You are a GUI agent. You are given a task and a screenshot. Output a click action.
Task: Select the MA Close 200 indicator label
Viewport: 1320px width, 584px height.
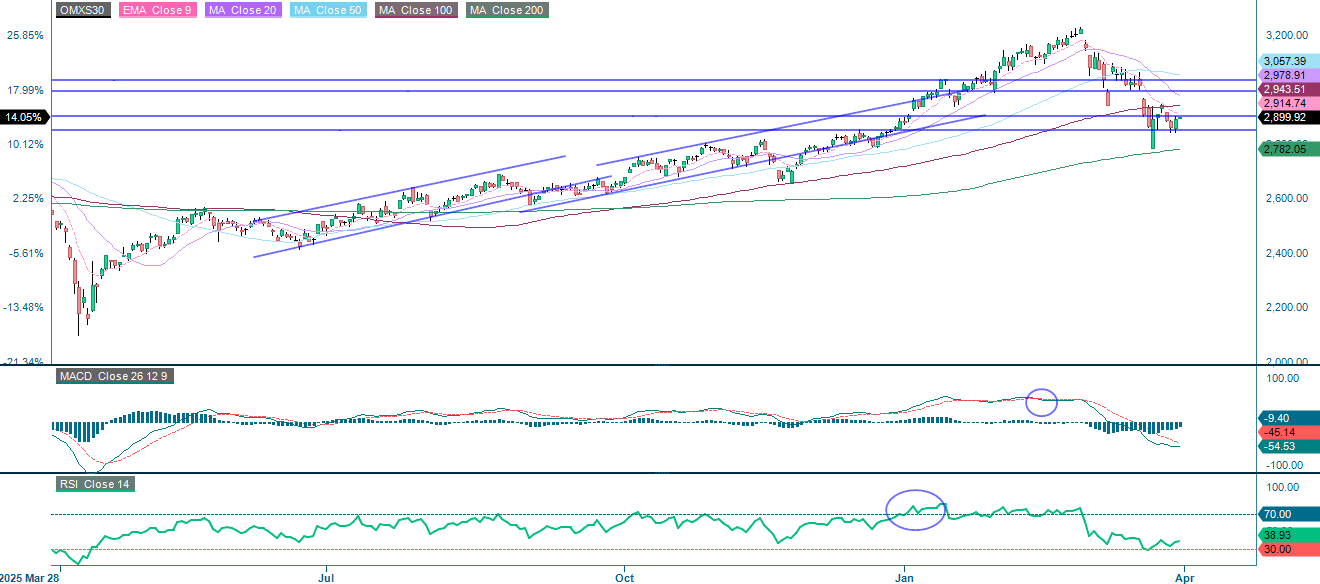click(507, 10)
